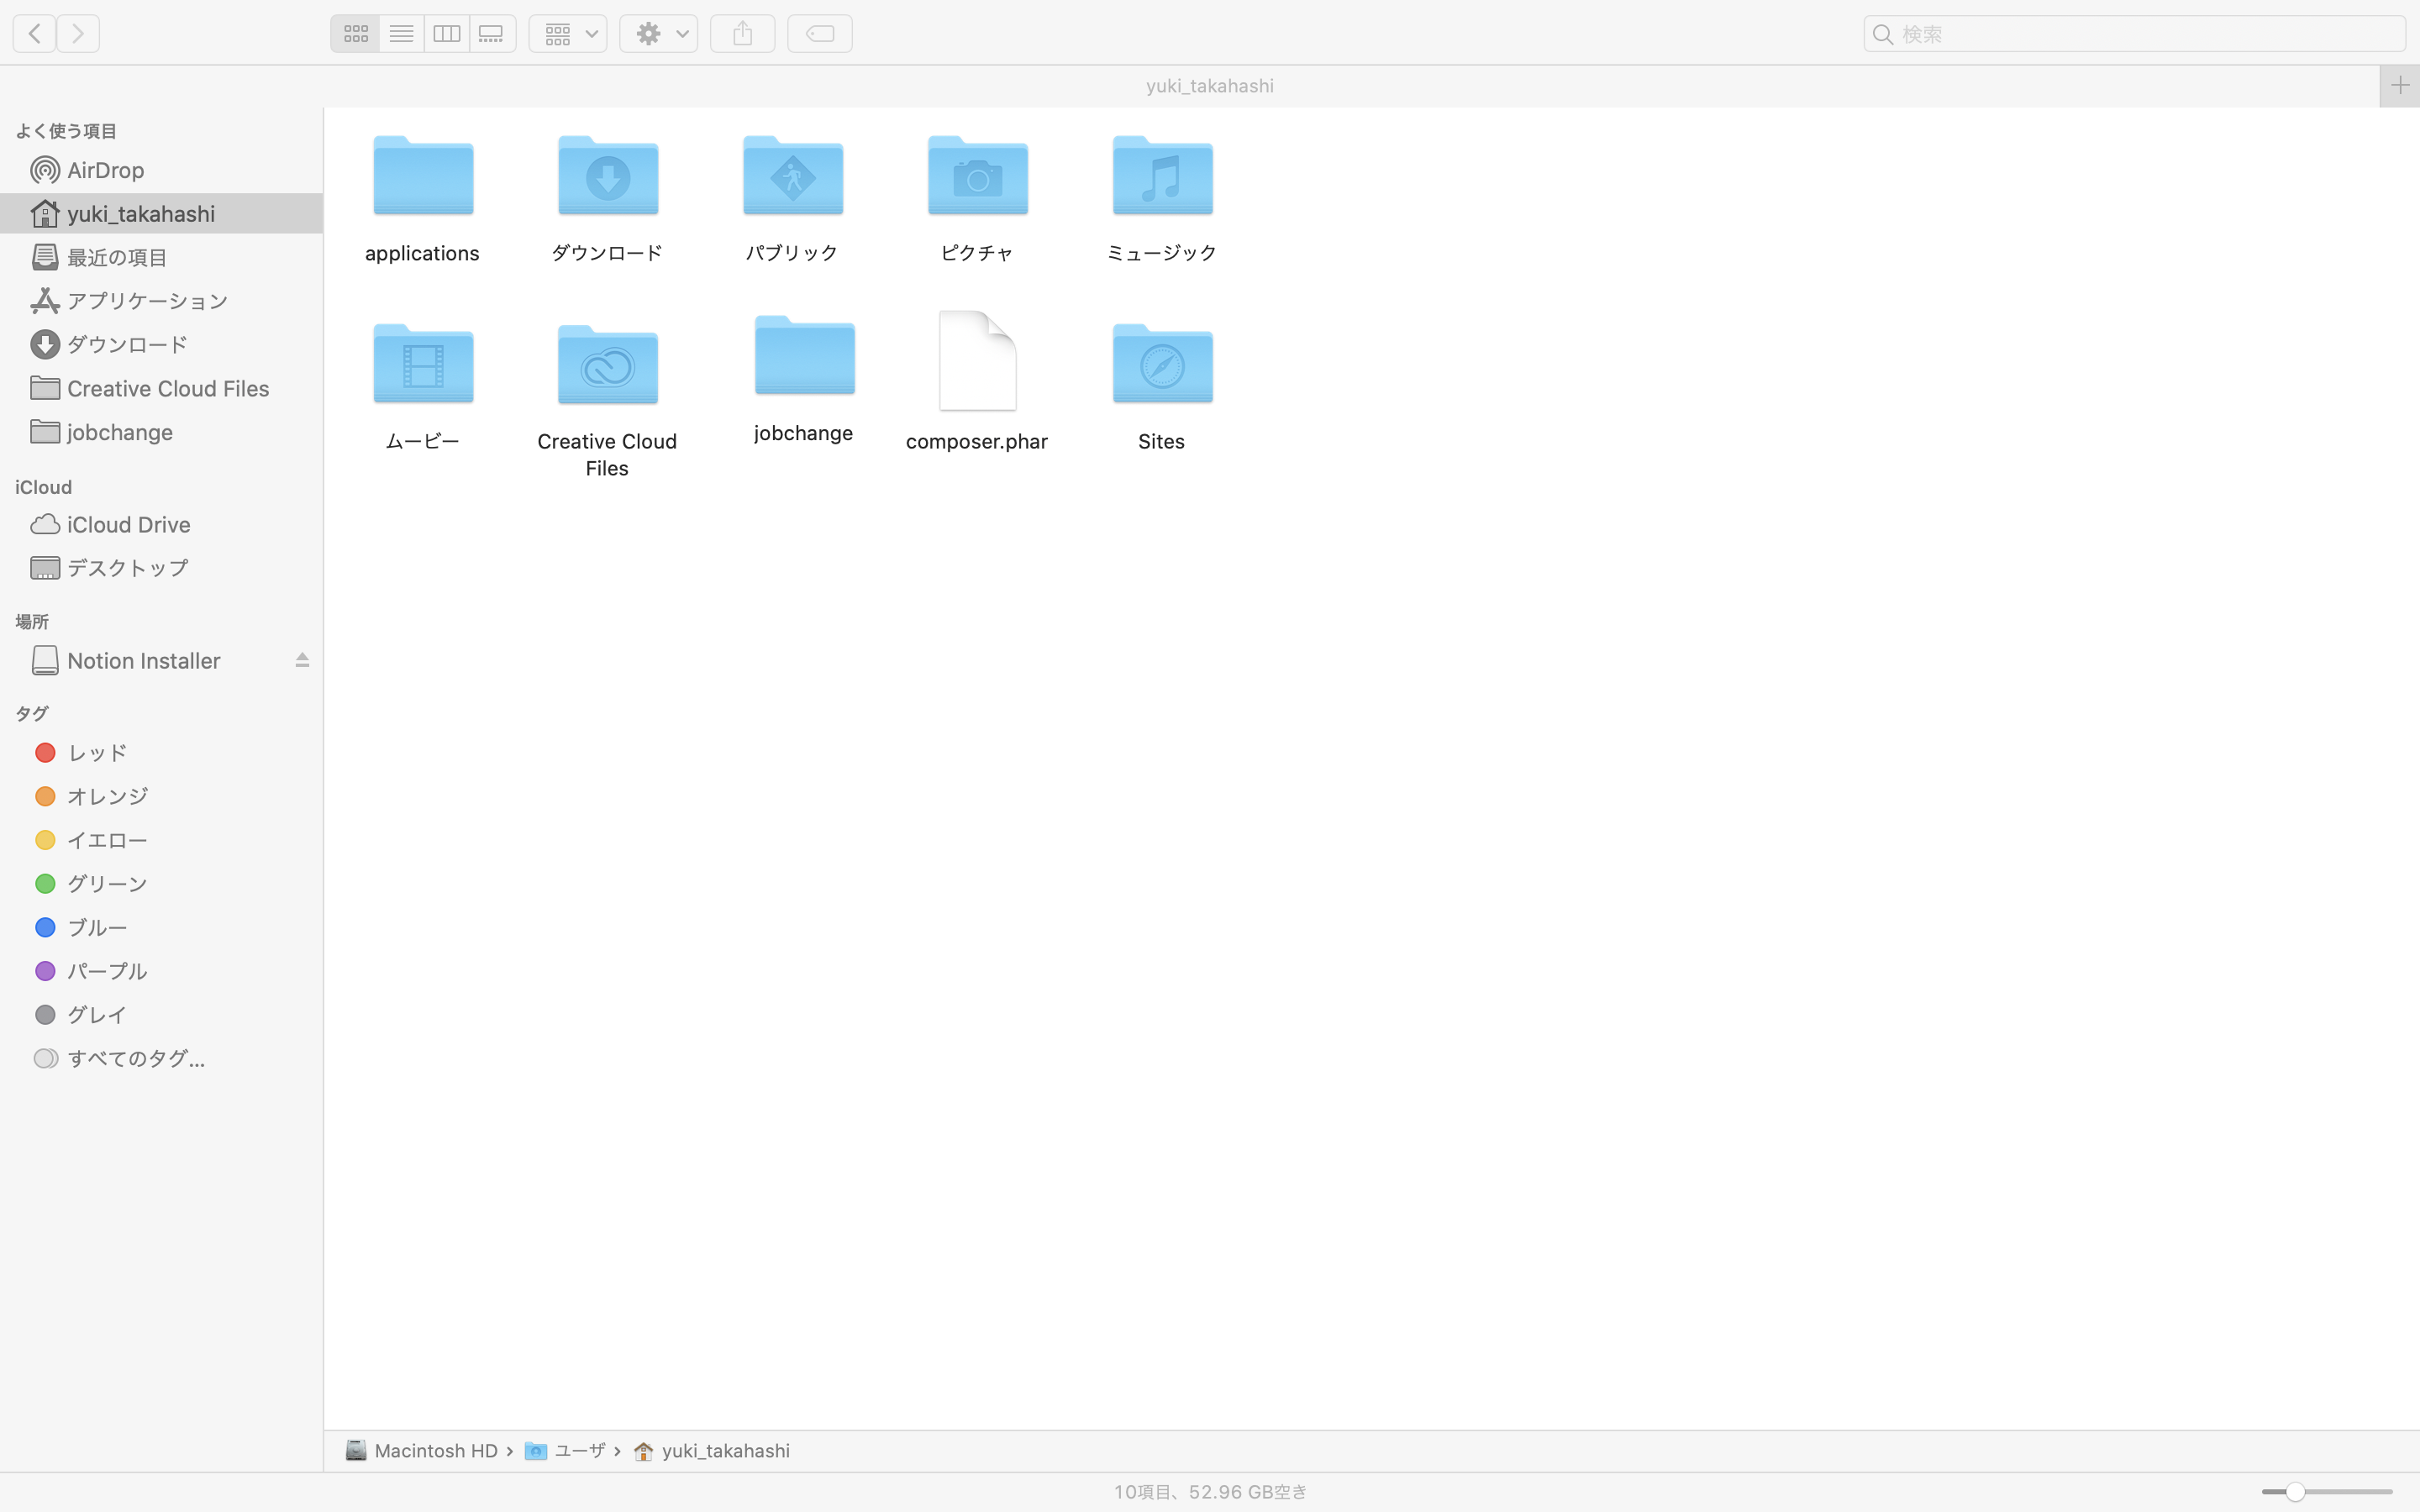
Task: Click the タグ section header
Action: pos(32,713)
